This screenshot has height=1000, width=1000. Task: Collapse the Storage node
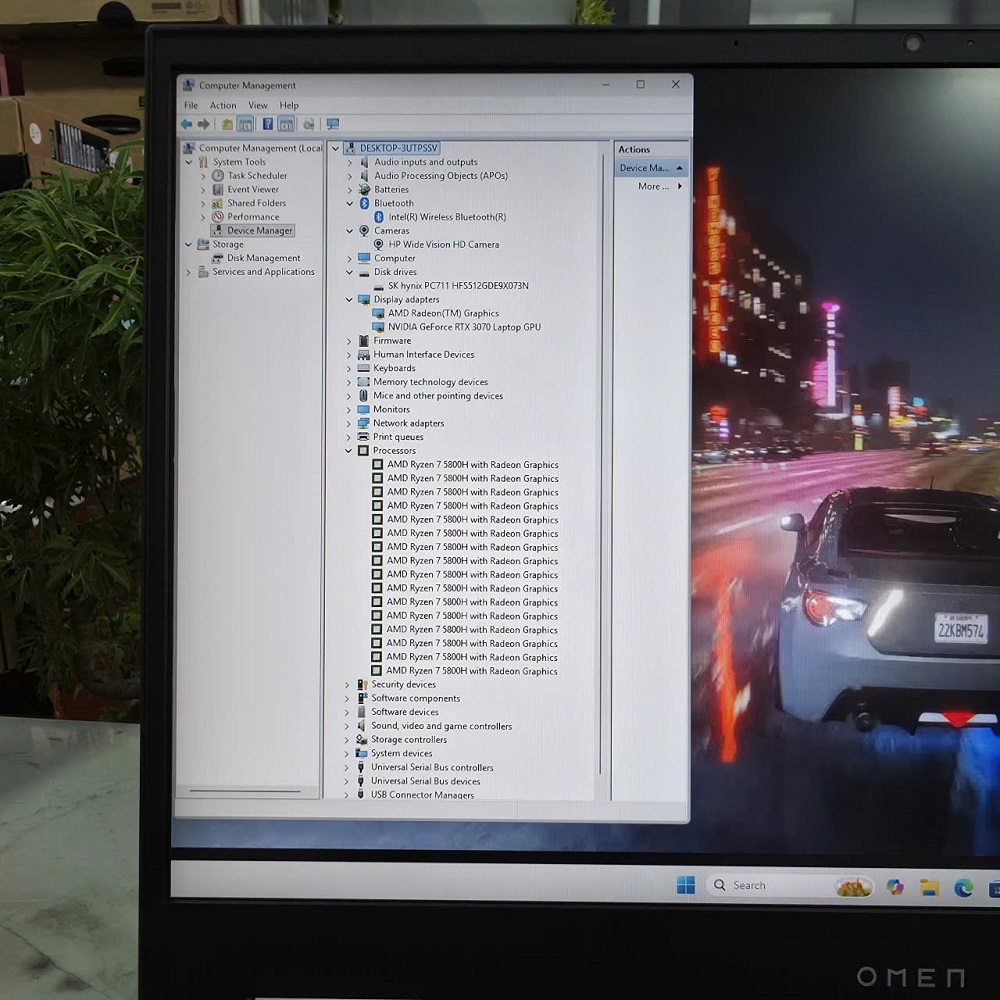[x=188, y=244]
